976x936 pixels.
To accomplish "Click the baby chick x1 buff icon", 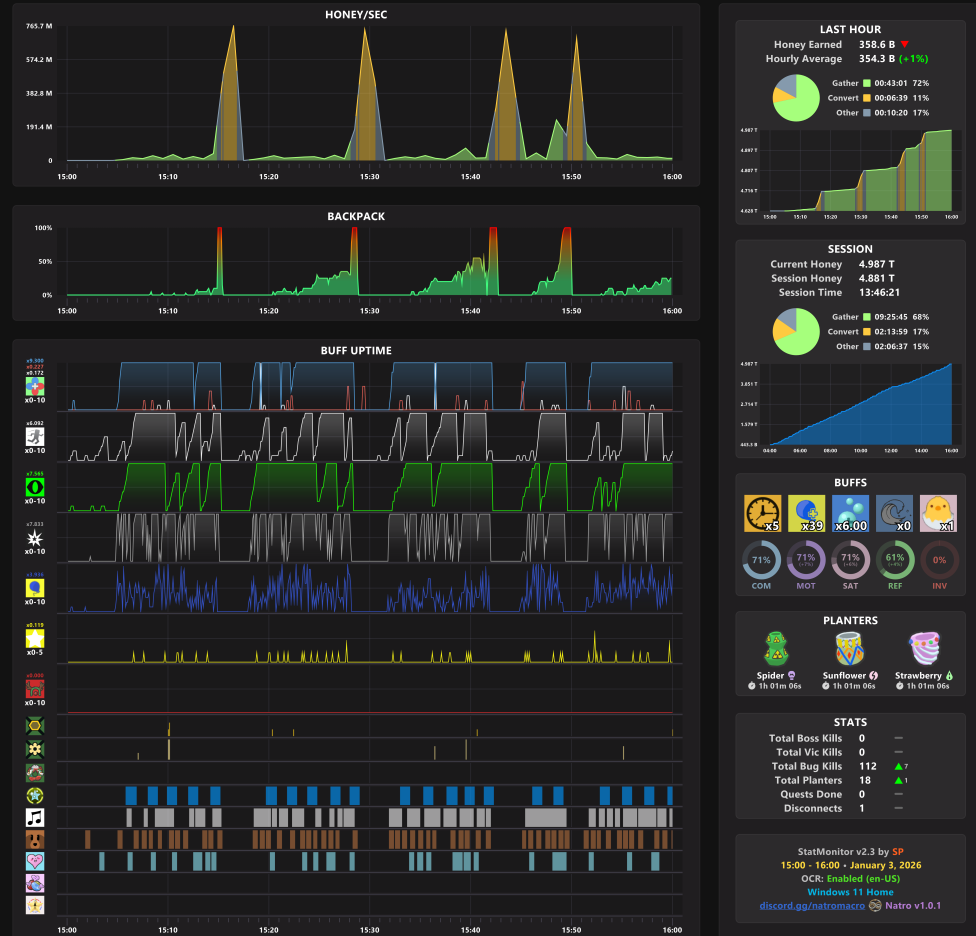I will click(x=938, y=513).
